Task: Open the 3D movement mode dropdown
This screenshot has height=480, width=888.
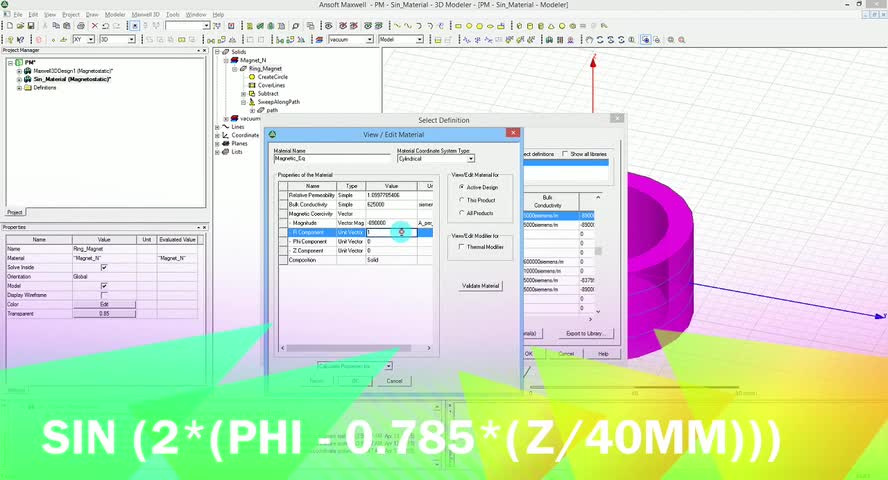Action: tap(131, 40)
